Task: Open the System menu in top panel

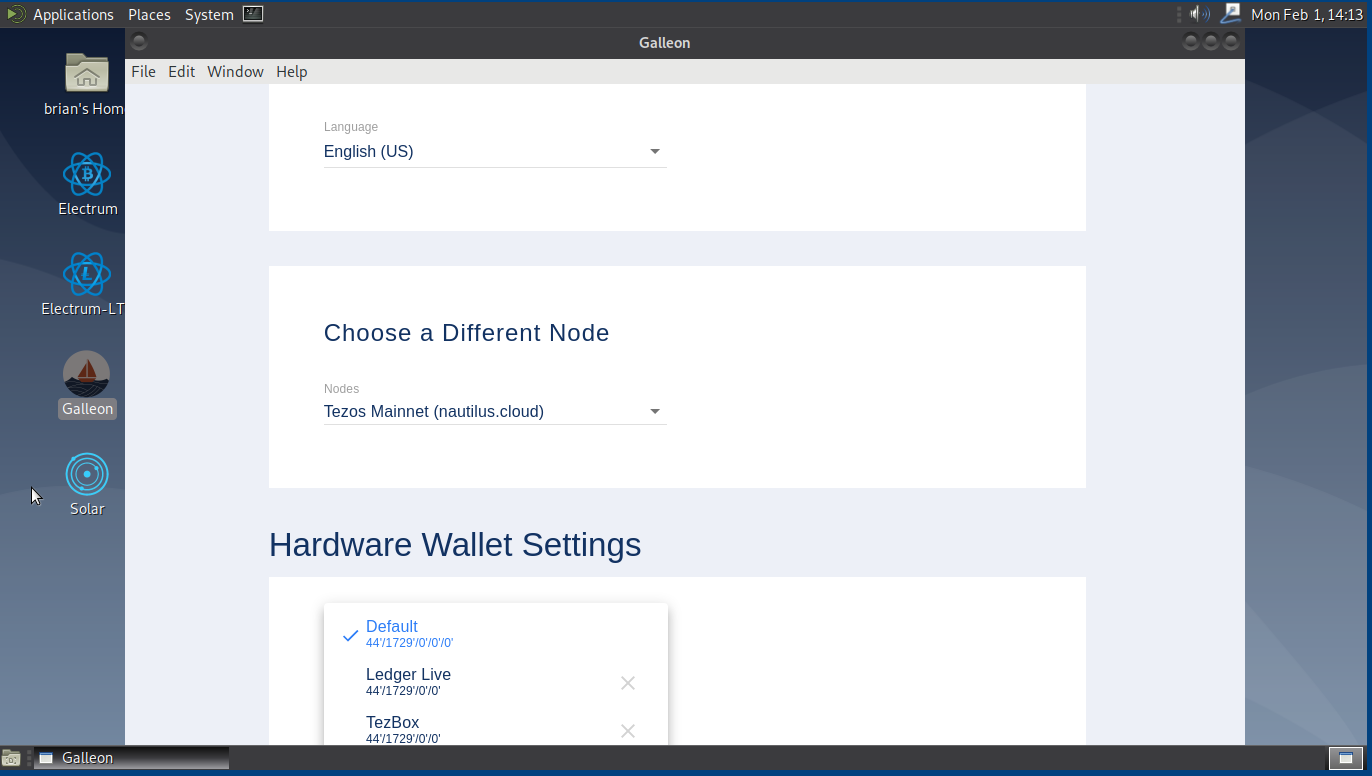Action: pyautogui.click(x=209, y=15)
